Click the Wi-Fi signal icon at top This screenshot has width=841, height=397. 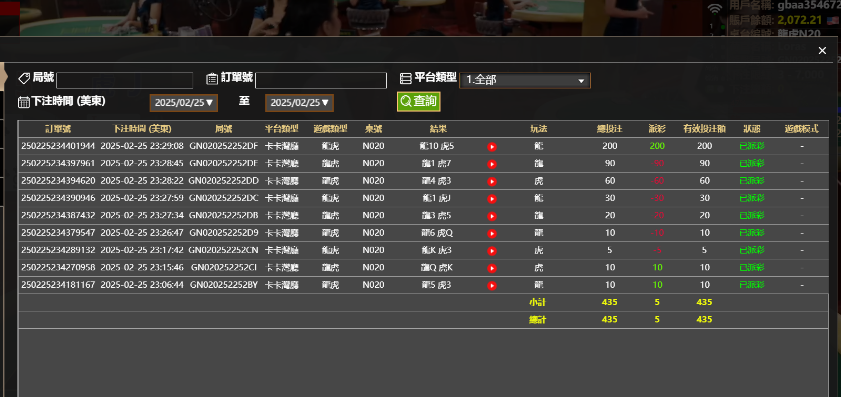click(714, 9)
